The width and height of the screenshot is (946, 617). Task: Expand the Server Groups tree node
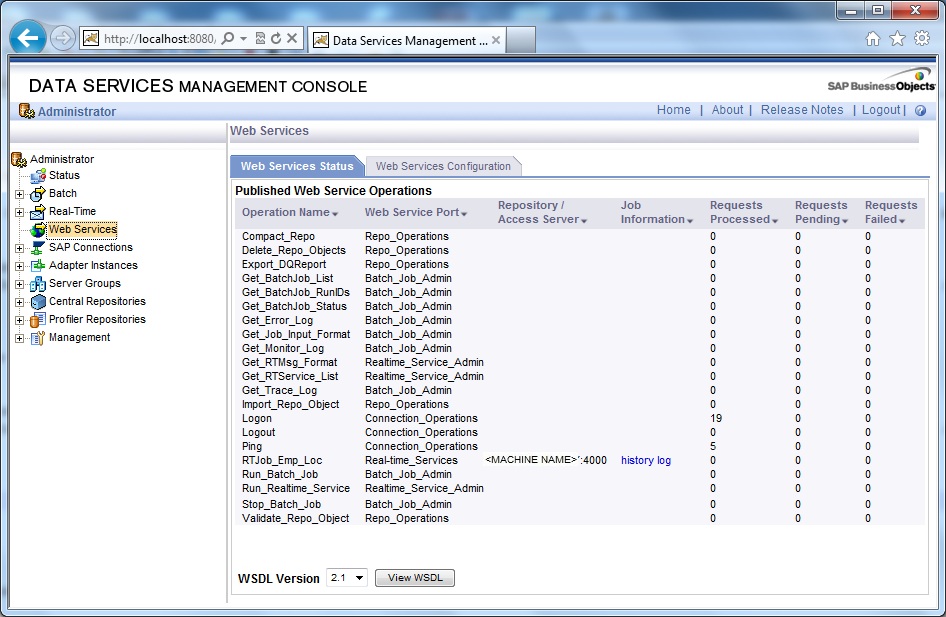(19, 284)
